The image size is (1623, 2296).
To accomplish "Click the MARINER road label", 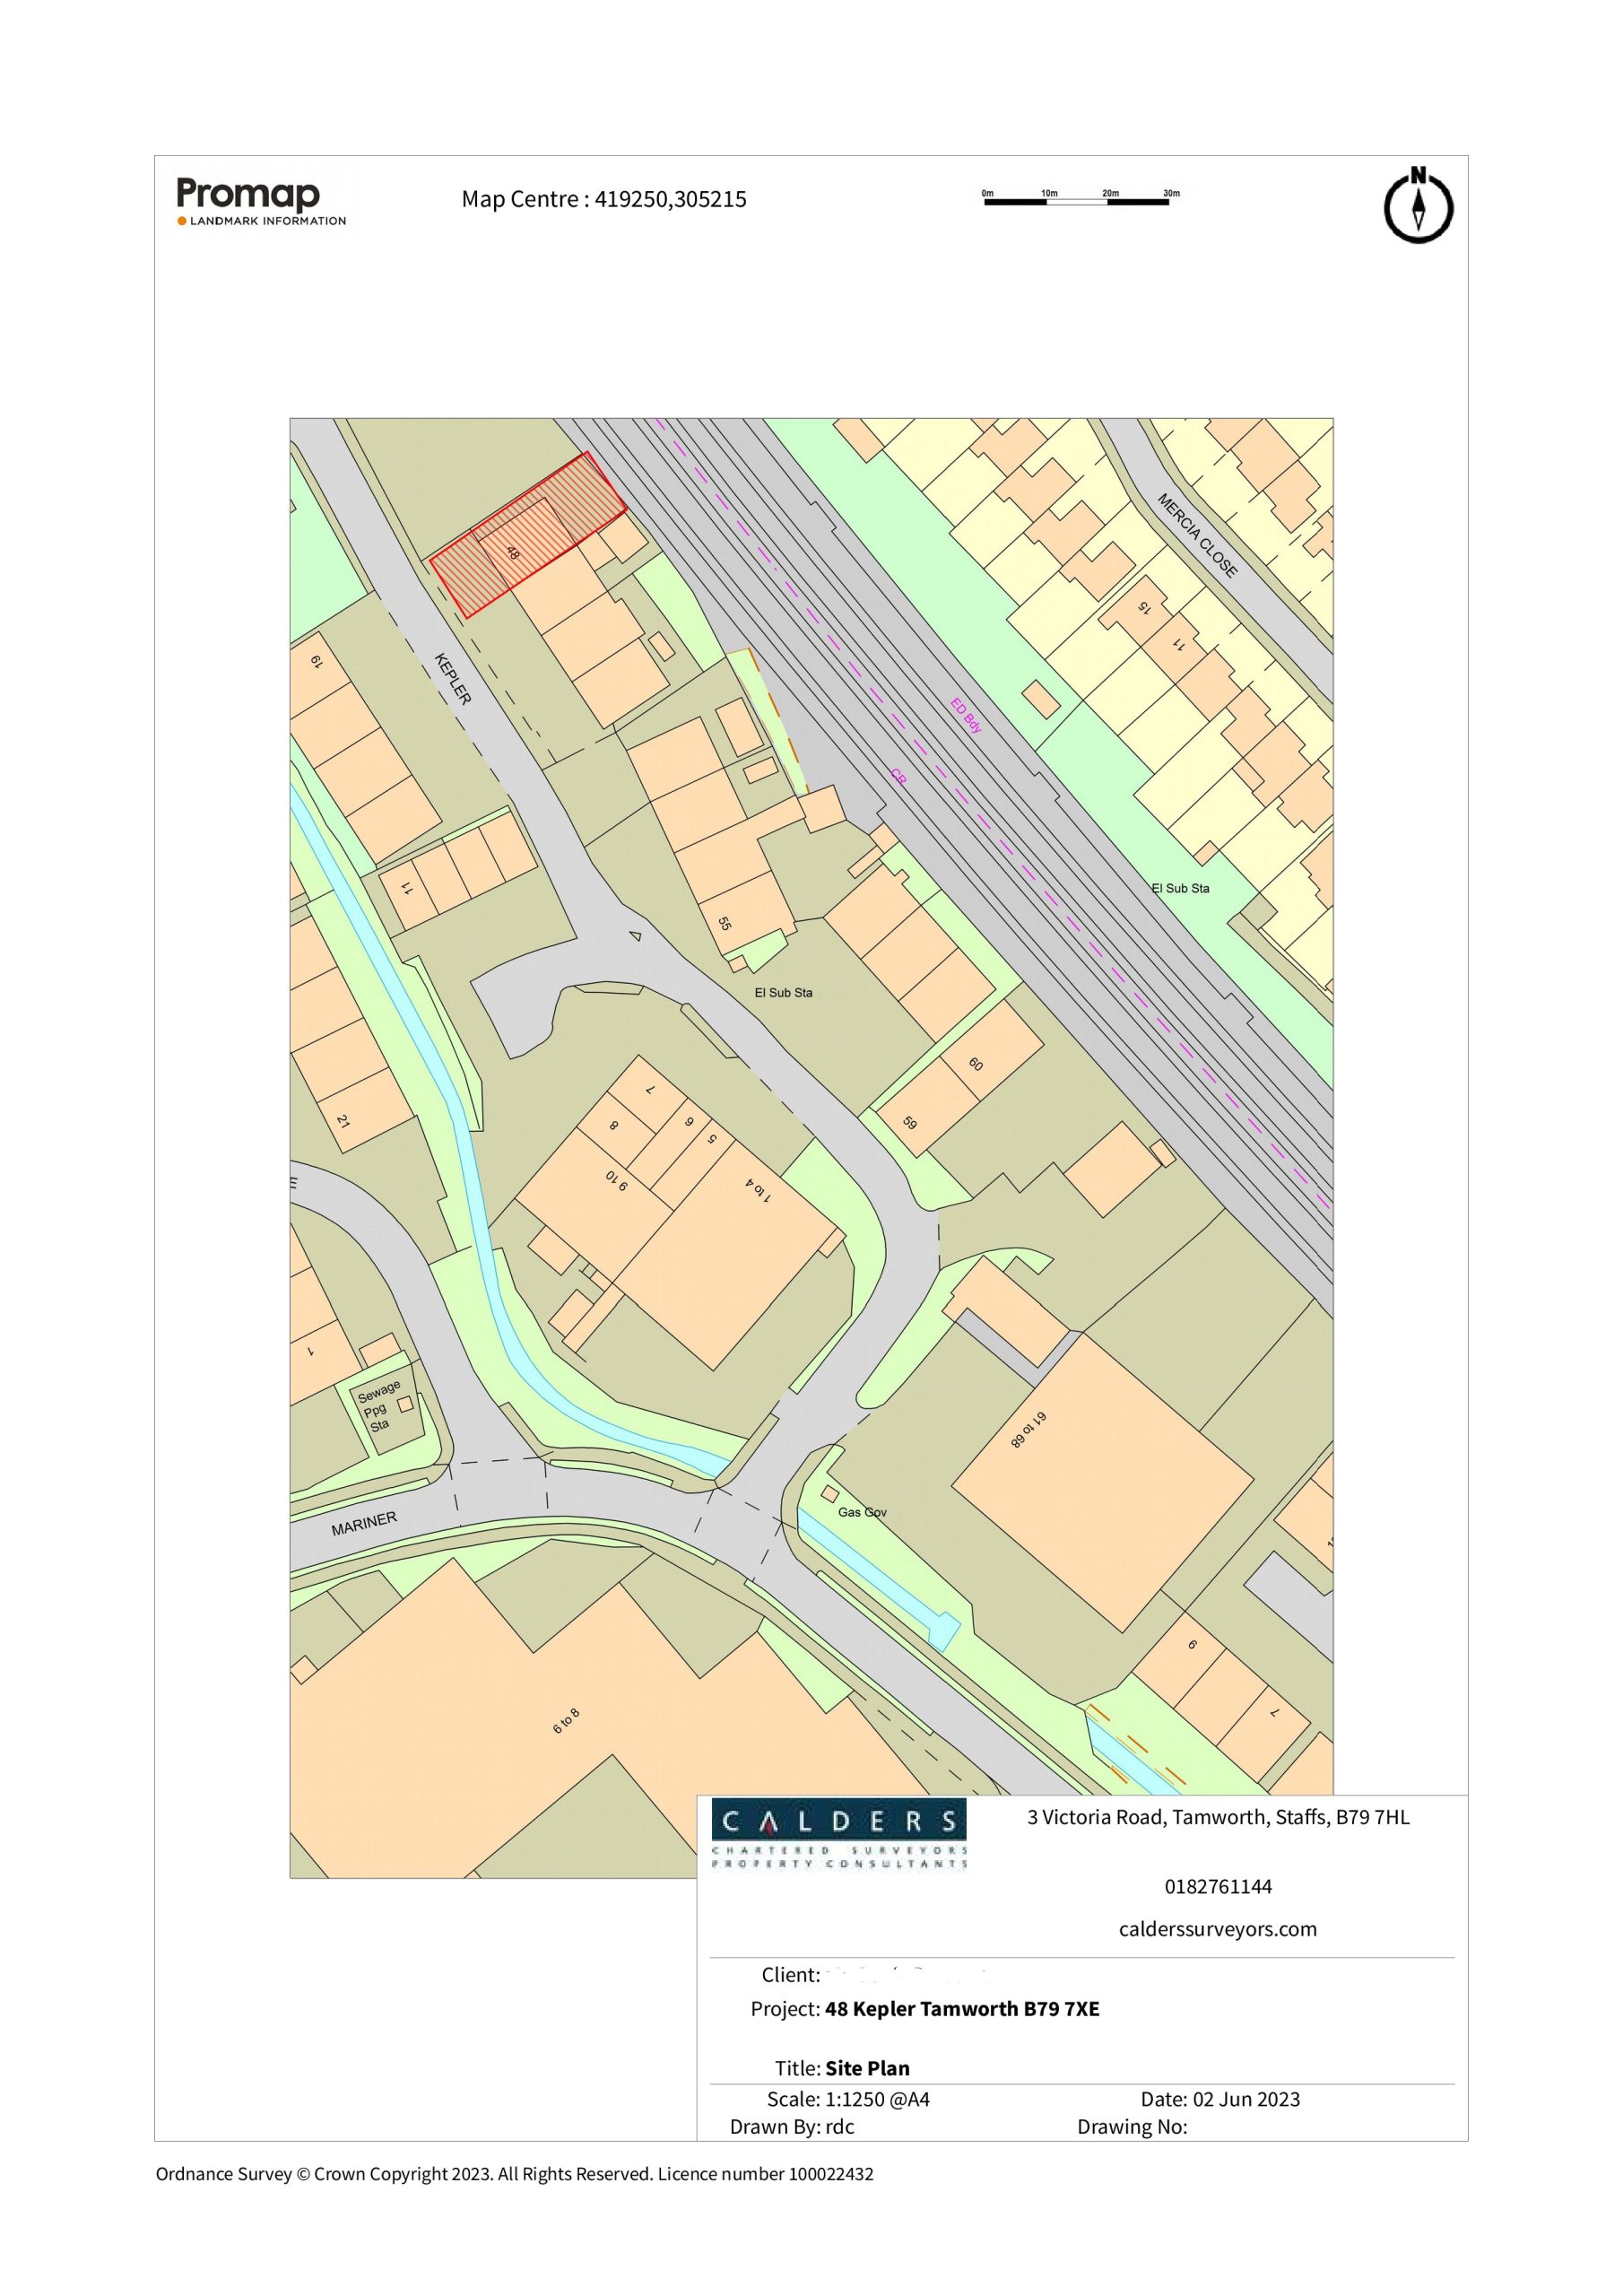I will click(364, 1523).
